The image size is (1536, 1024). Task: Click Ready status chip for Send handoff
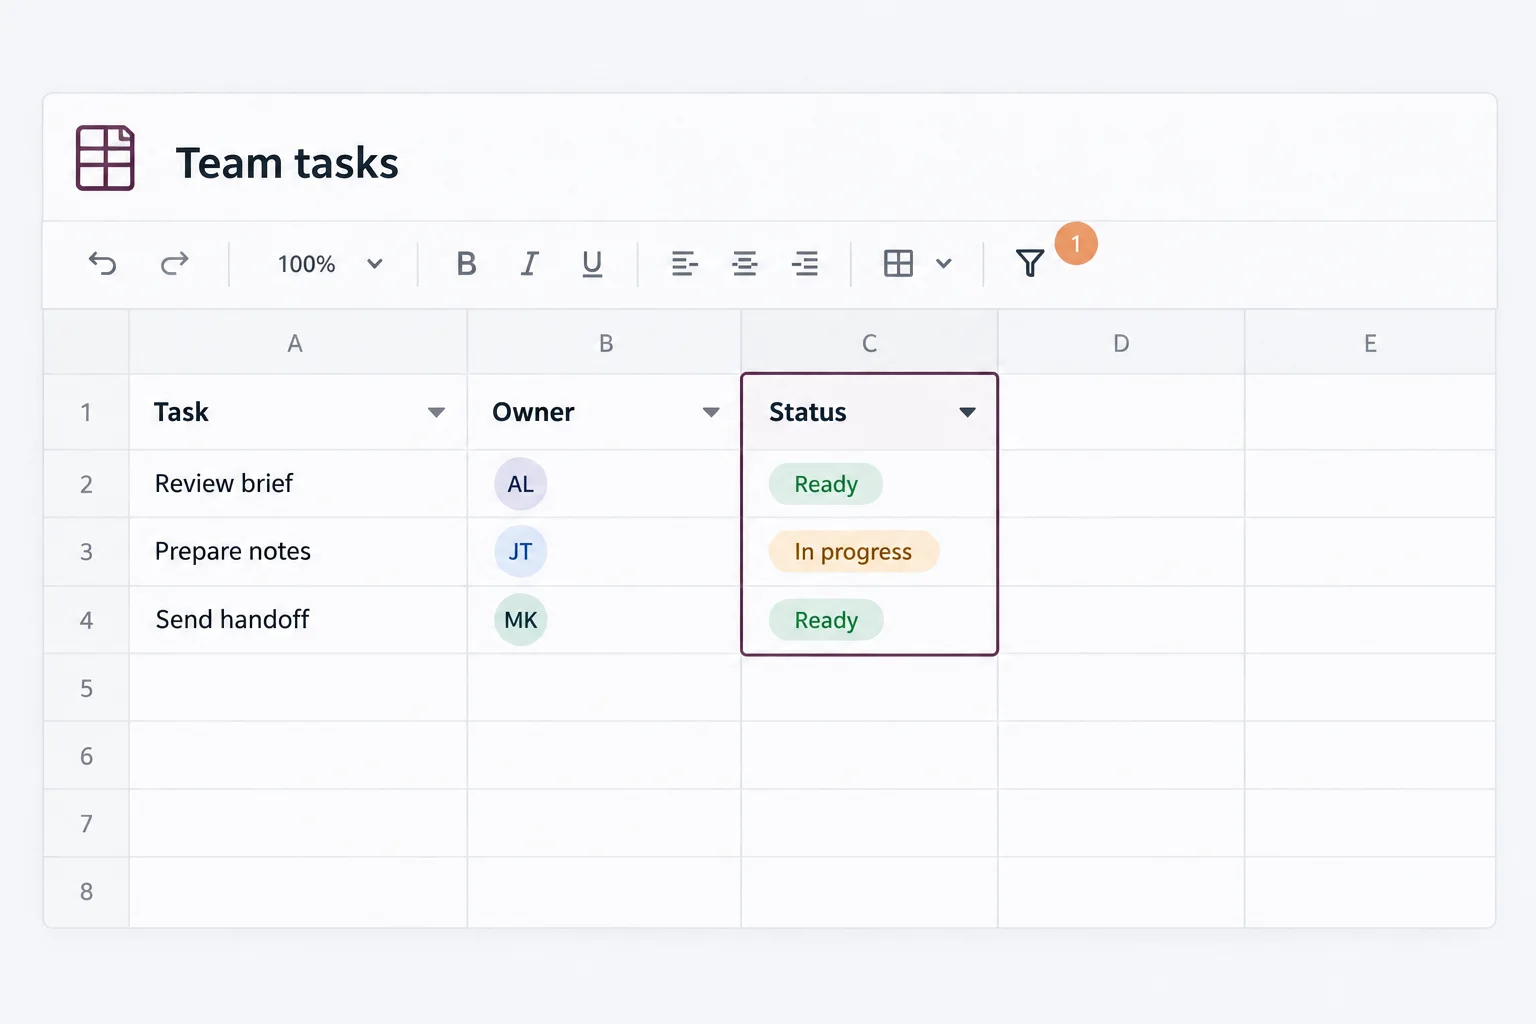coord(826,620)
